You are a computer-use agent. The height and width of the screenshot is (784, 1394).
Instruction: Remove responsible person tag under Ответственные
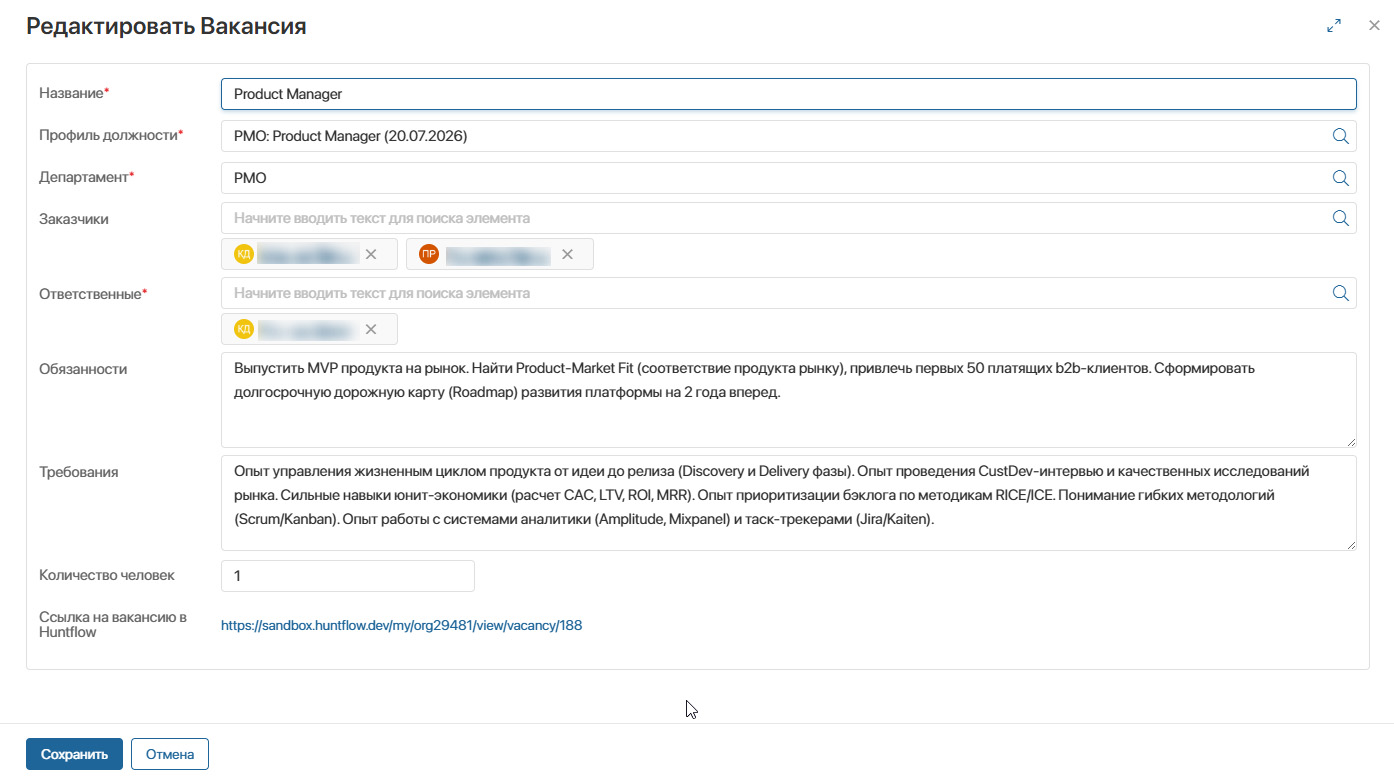(371, 329)
